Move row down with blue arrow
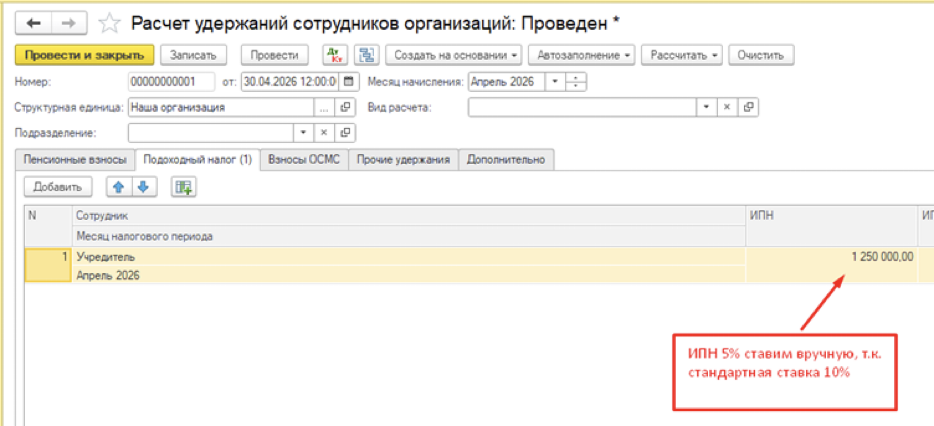This screenshot has height=426, width=934. coord(142,186)
